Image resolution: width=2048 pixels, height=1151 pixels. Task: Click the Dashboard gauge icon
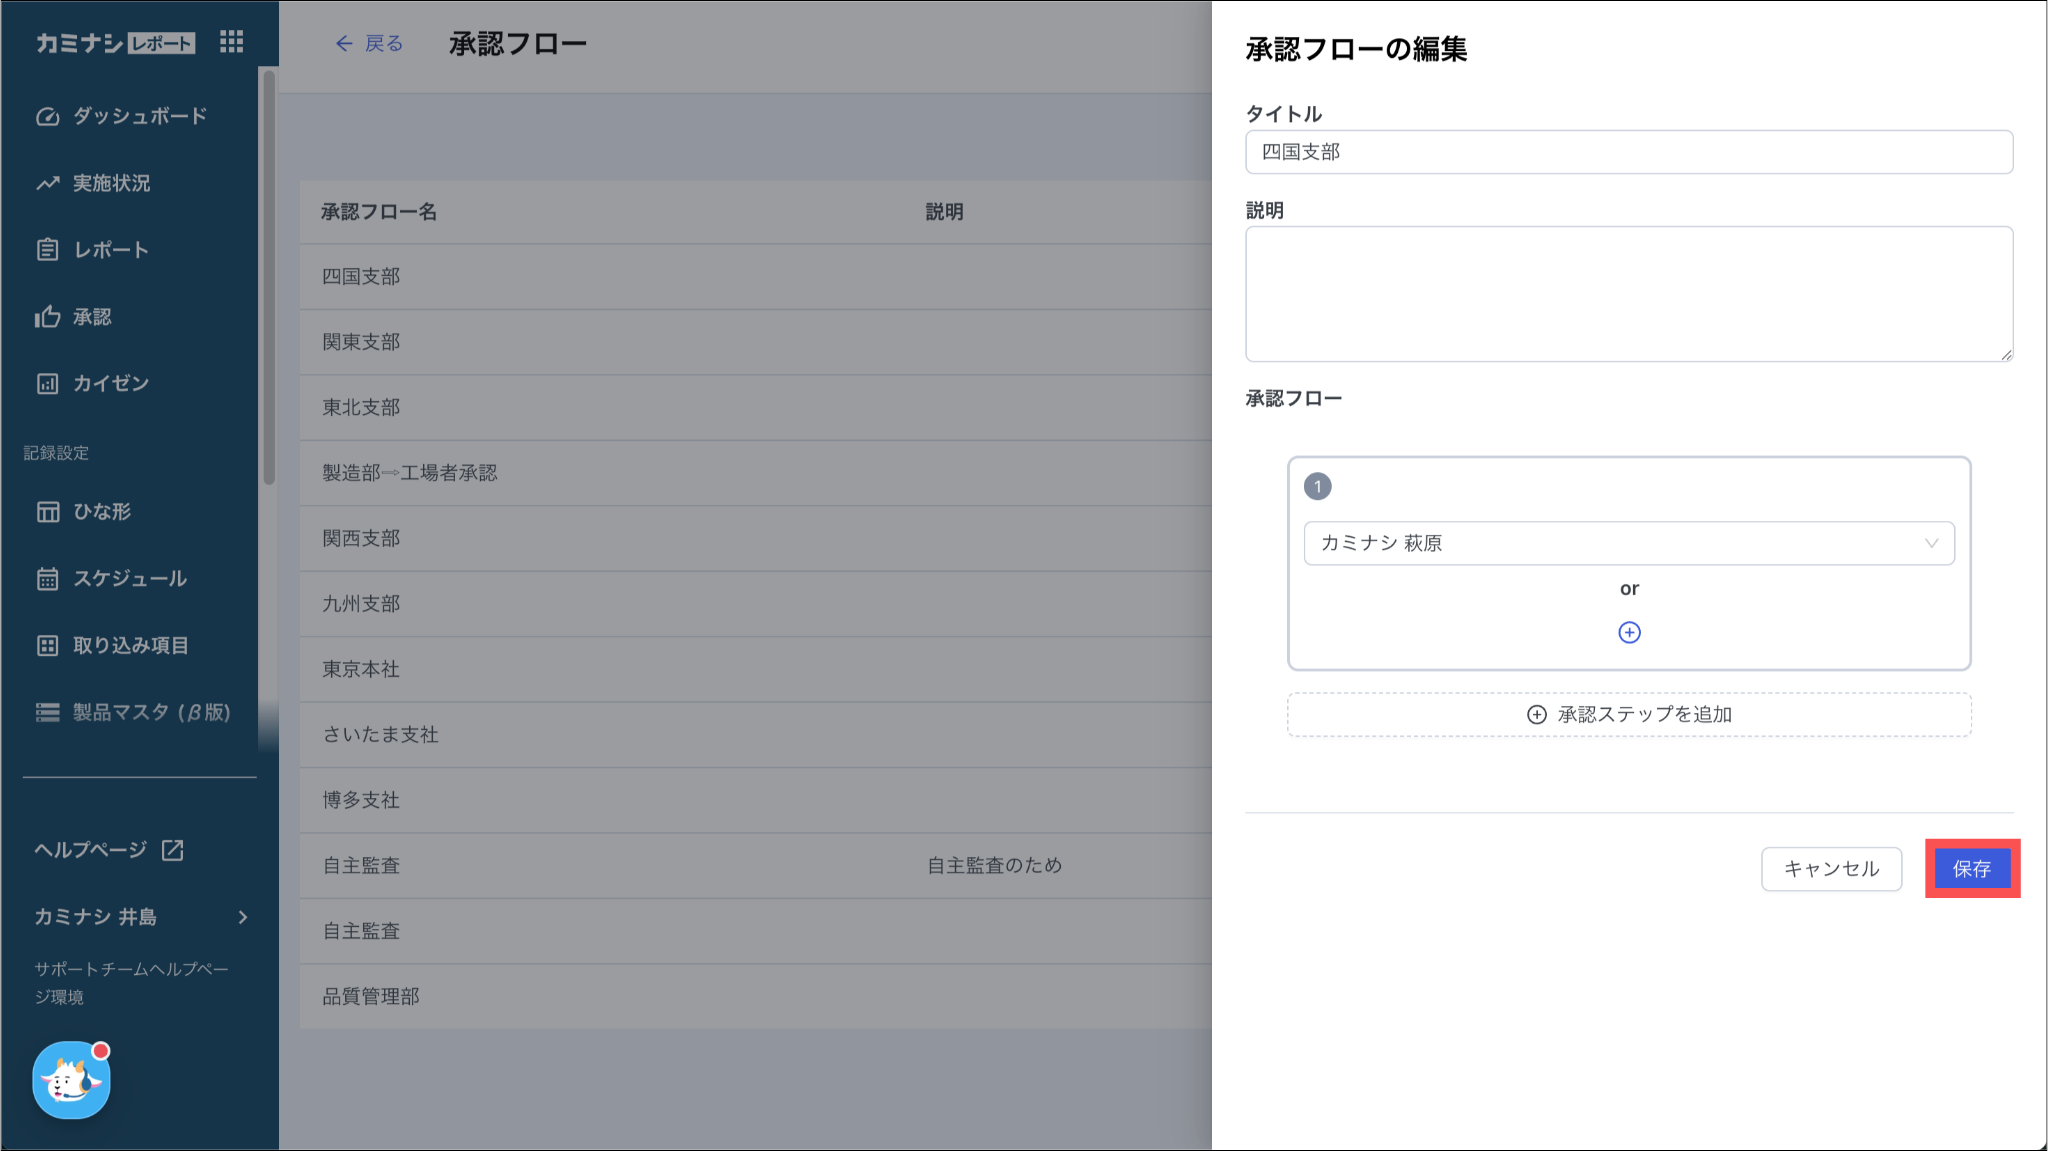47,116
